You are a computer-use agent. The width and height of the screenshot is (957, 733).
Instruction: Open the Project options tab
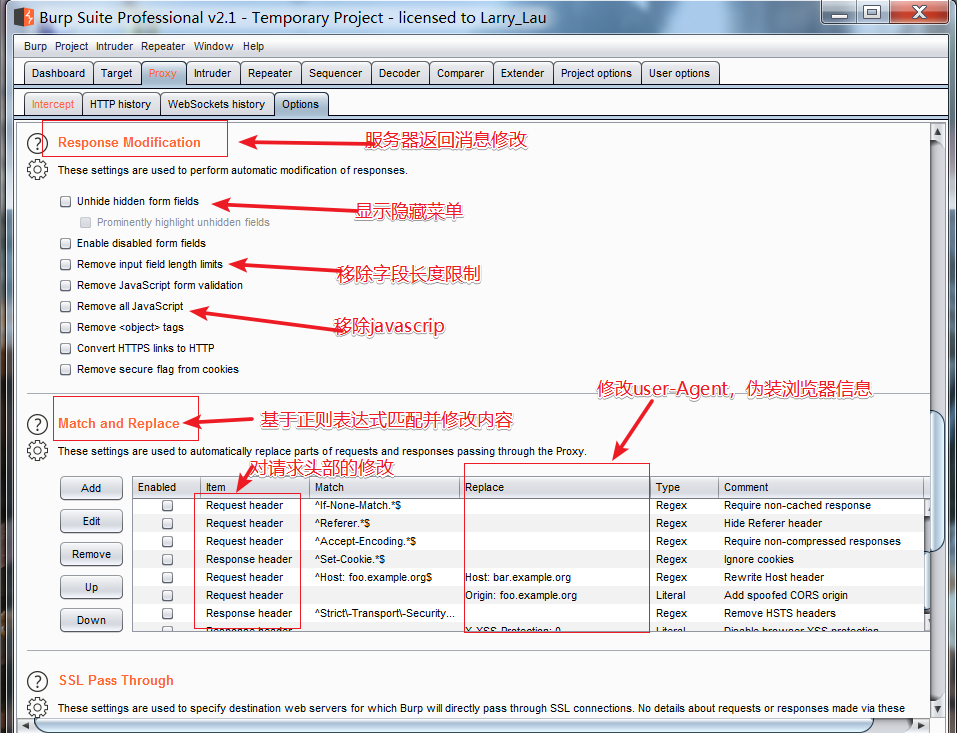click(597, 73)
